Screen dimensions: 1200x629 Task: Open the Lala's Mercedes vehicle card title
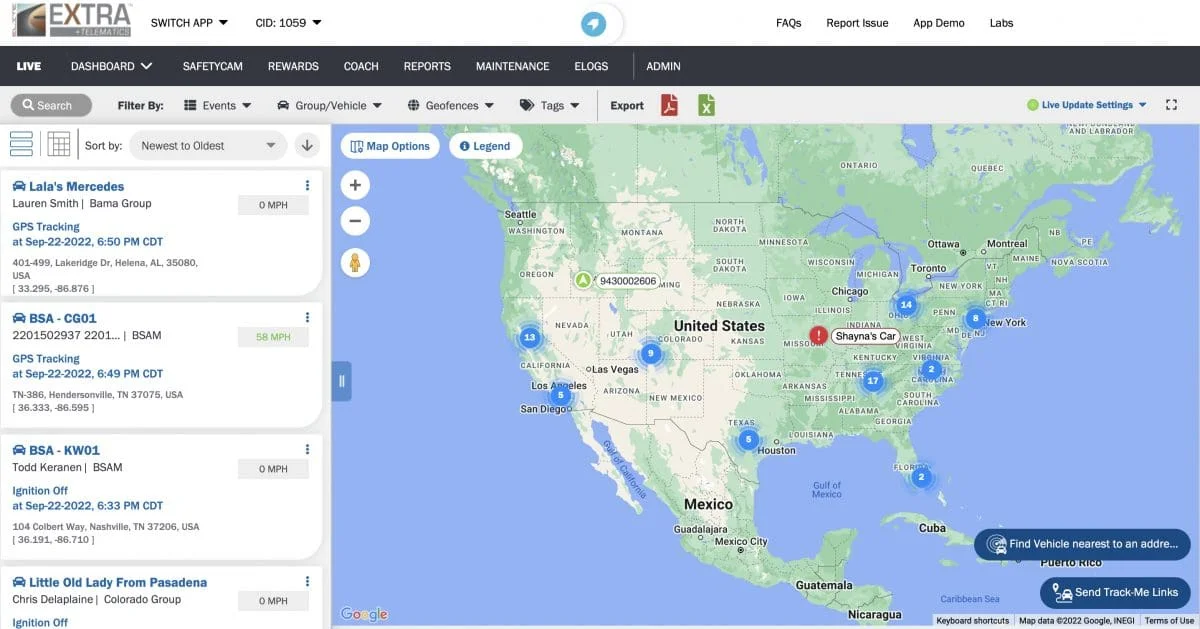pos(76,186)
